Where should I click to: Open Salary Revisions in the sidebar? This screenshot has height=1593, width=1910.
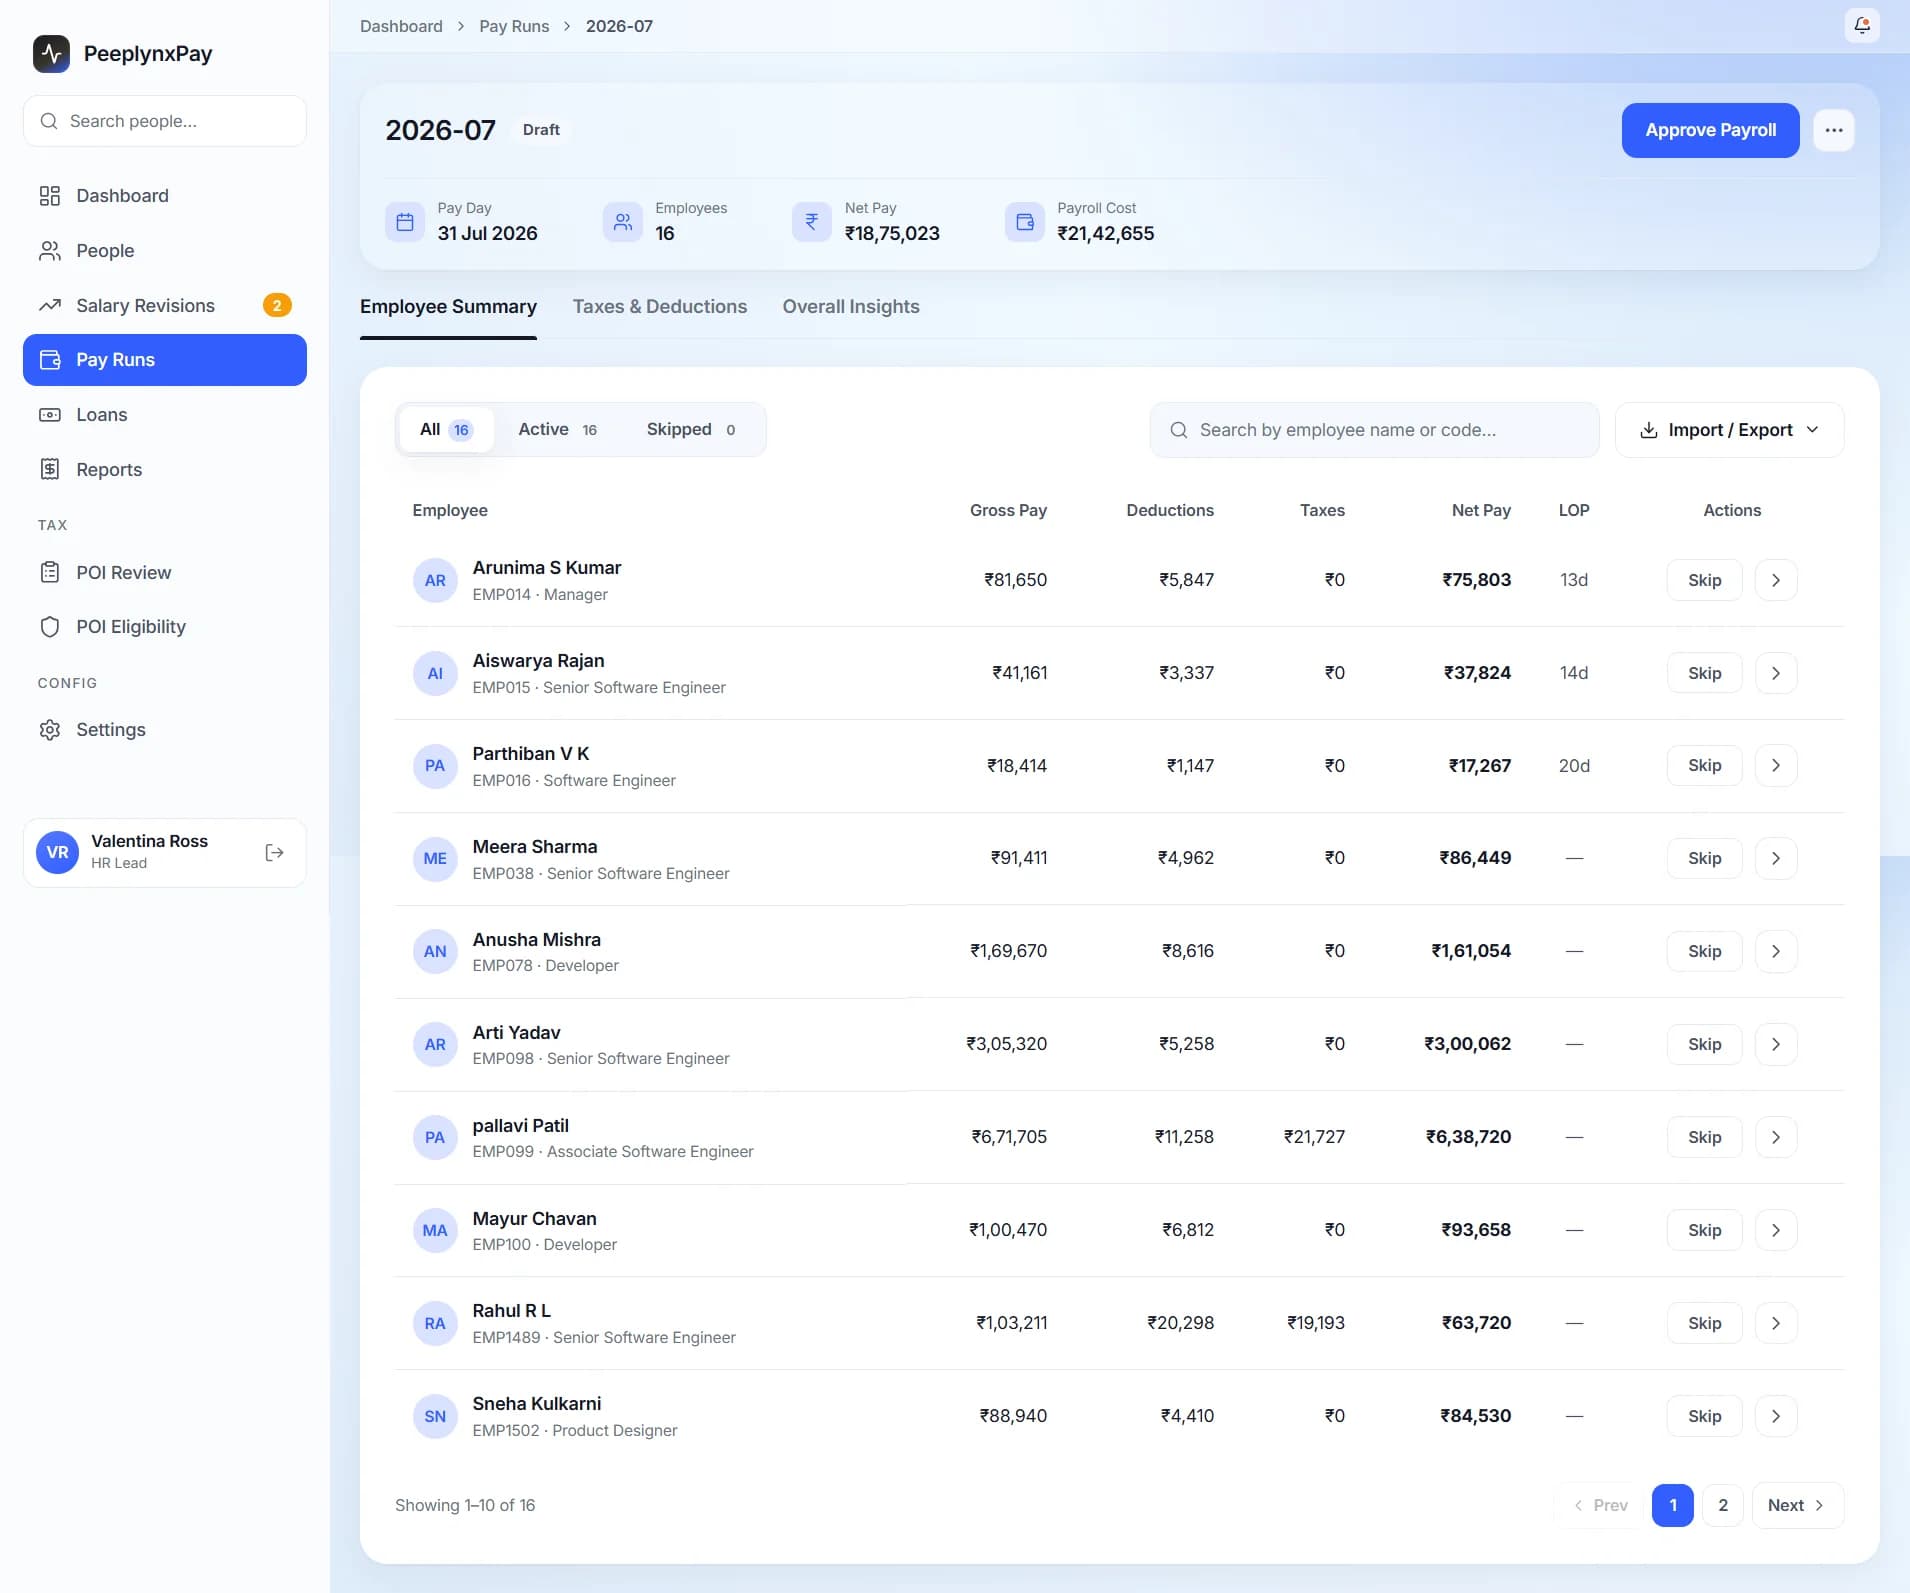165,306
